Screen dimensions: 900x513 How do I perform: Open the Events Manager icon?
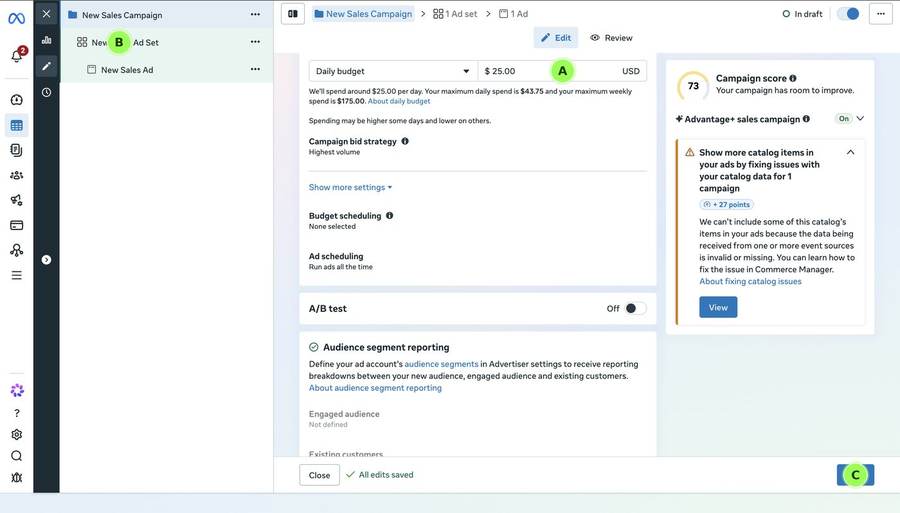17,250
